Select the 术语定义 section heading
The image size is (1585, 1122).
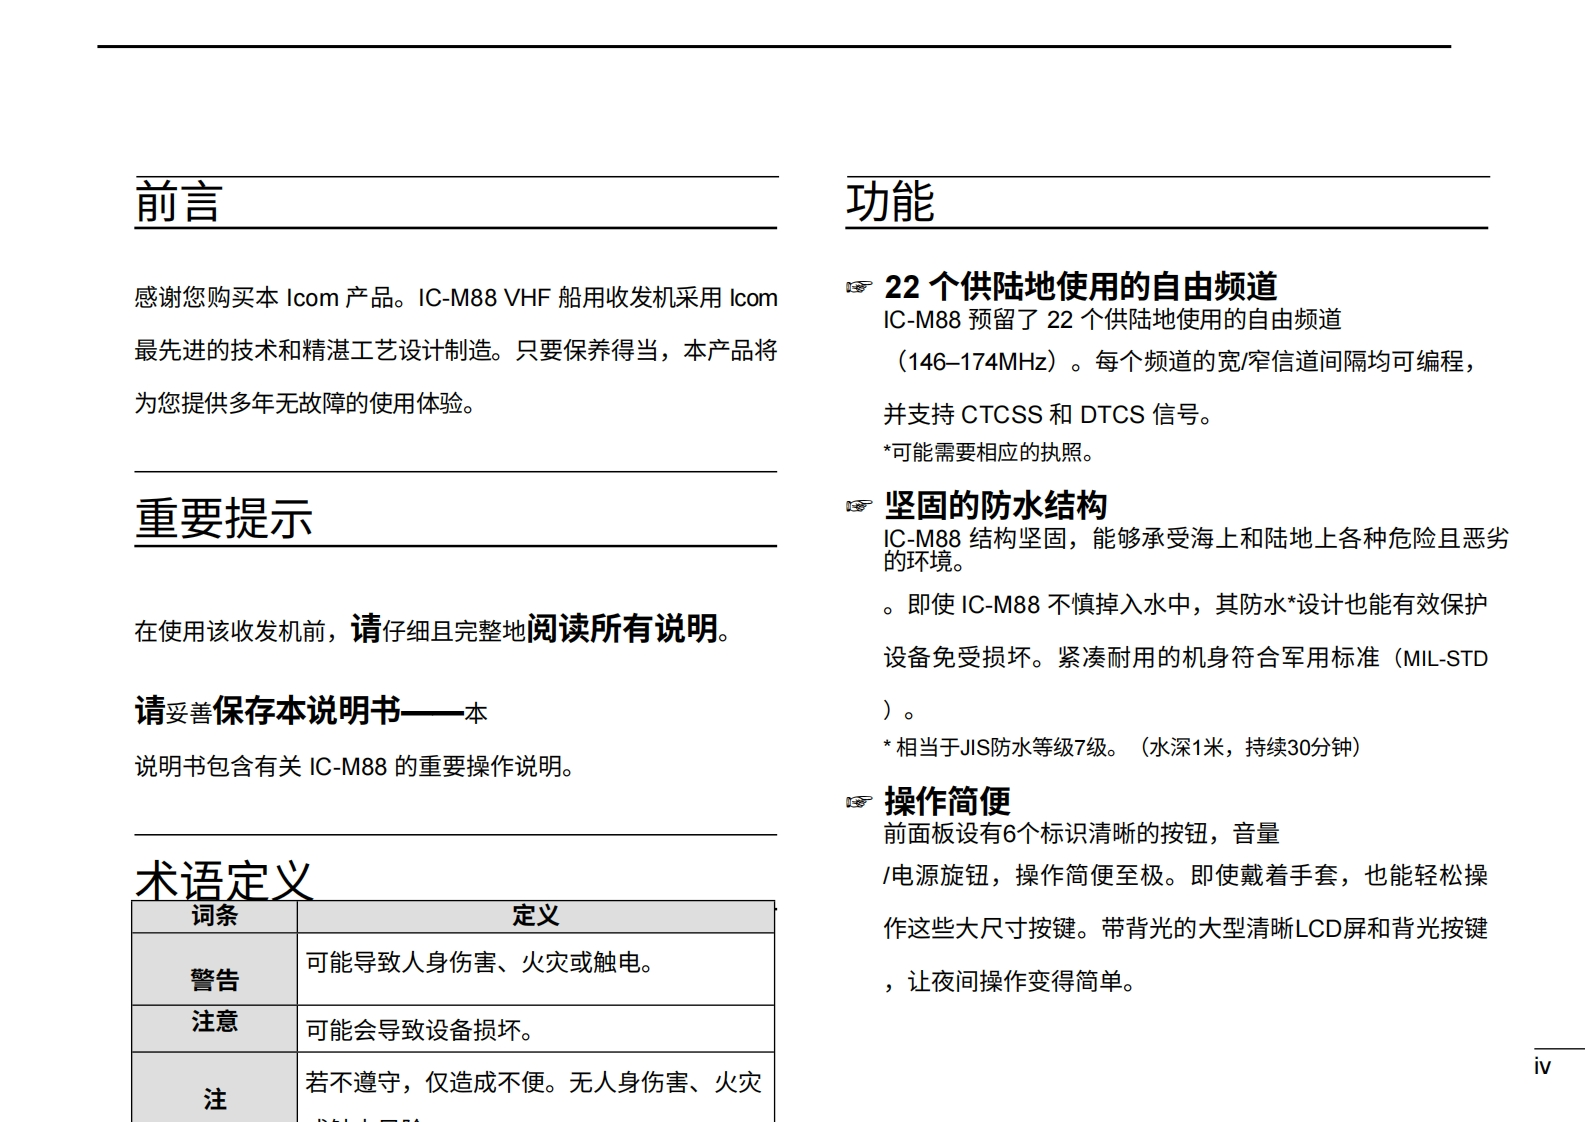[x=224, y=880]
